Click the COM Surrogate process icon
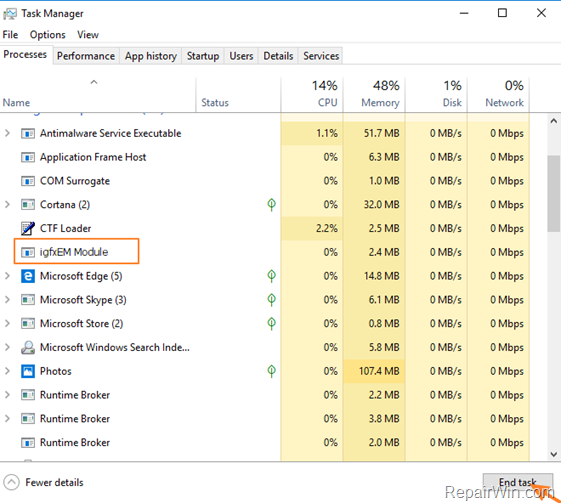 pyautogui.click(x=28, y=181)
